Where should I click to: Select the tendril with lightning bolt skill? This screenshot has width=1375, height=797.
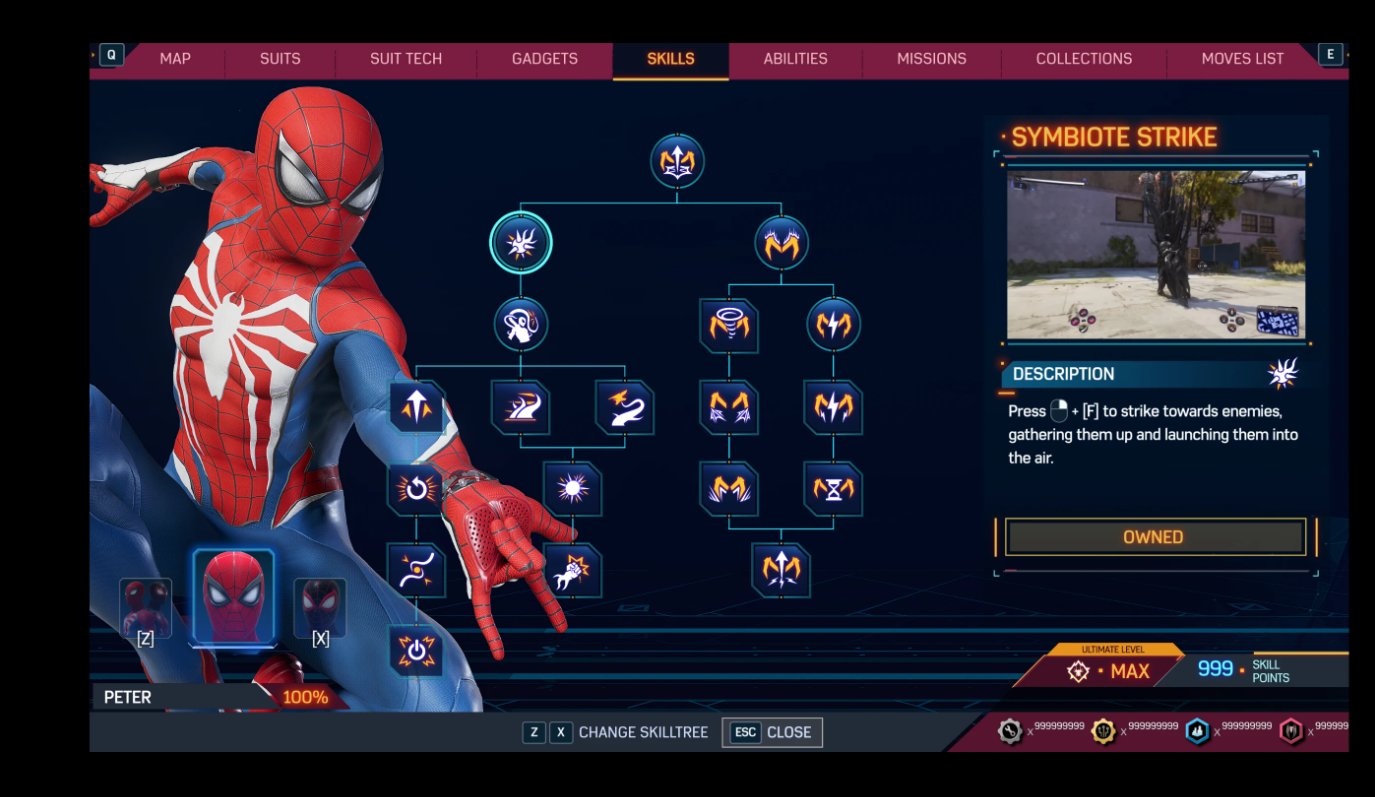pos(625,407)
